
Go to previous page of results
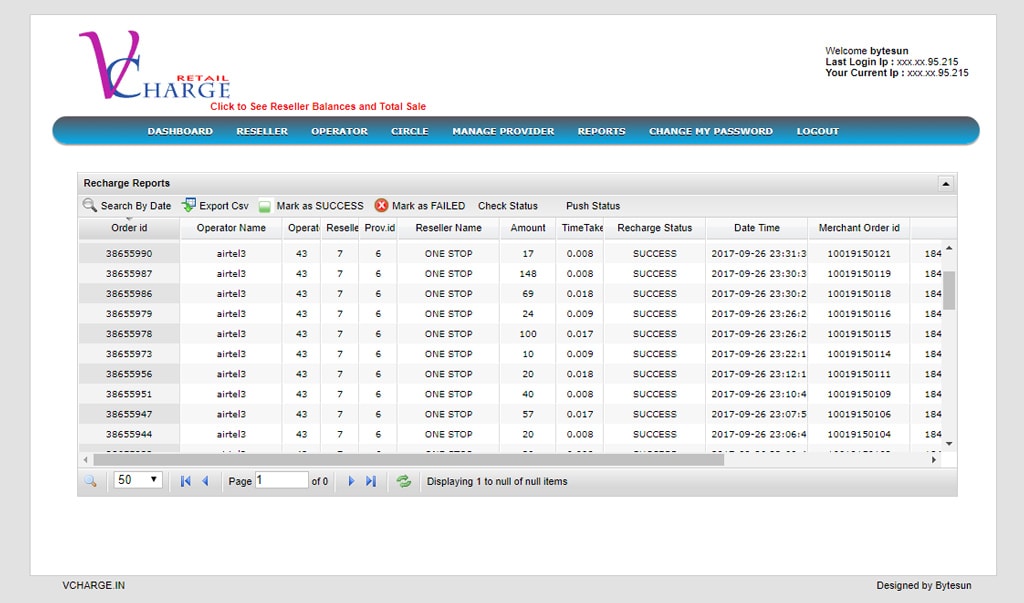click(205, 481)
